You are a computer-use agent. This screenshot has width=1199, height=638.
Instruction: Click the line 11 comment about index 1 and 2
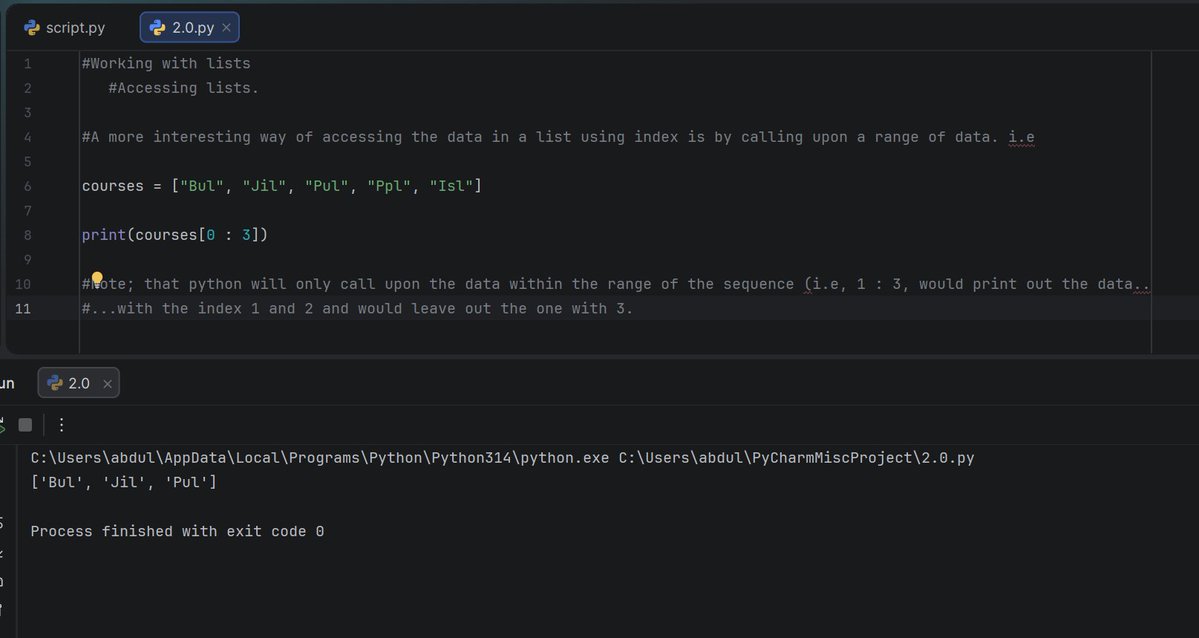point(357,308)
